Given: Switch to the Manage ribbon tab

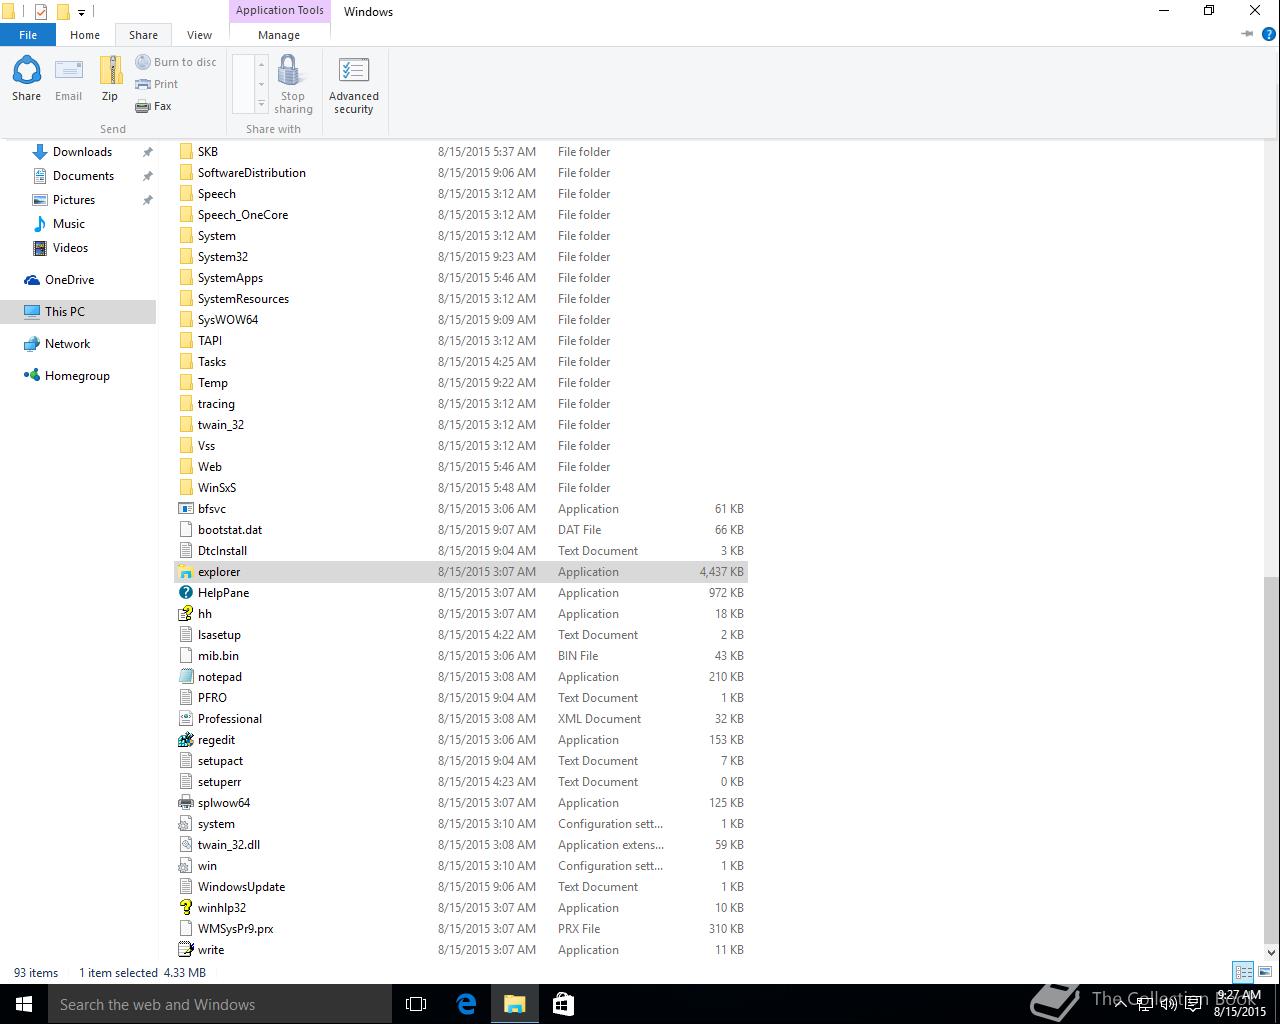Looking at the screenshot, I should point(279,35).
